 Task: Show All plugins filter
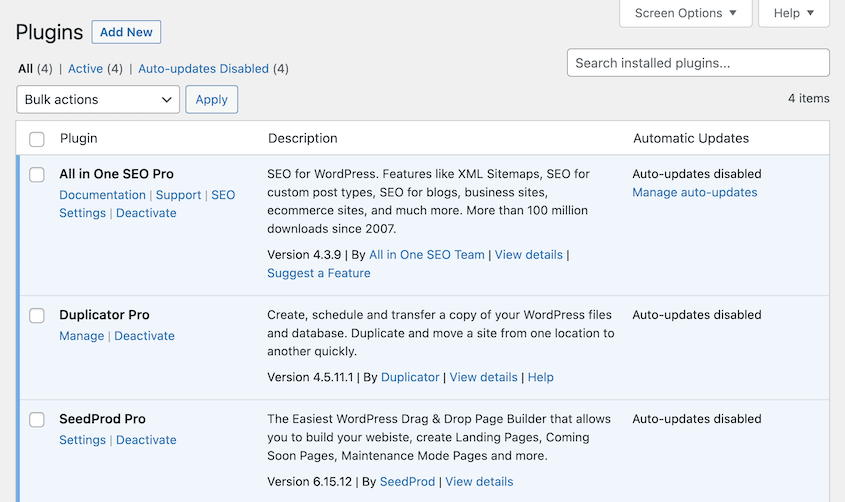coord(25,69)
